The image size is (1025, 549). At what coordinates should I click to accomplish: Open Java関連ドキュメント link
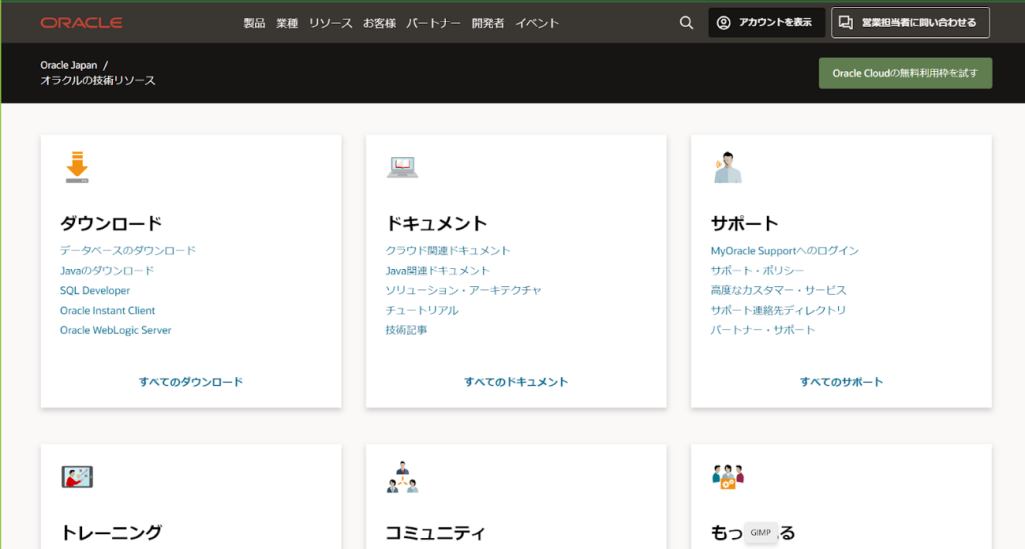(437, 271)
